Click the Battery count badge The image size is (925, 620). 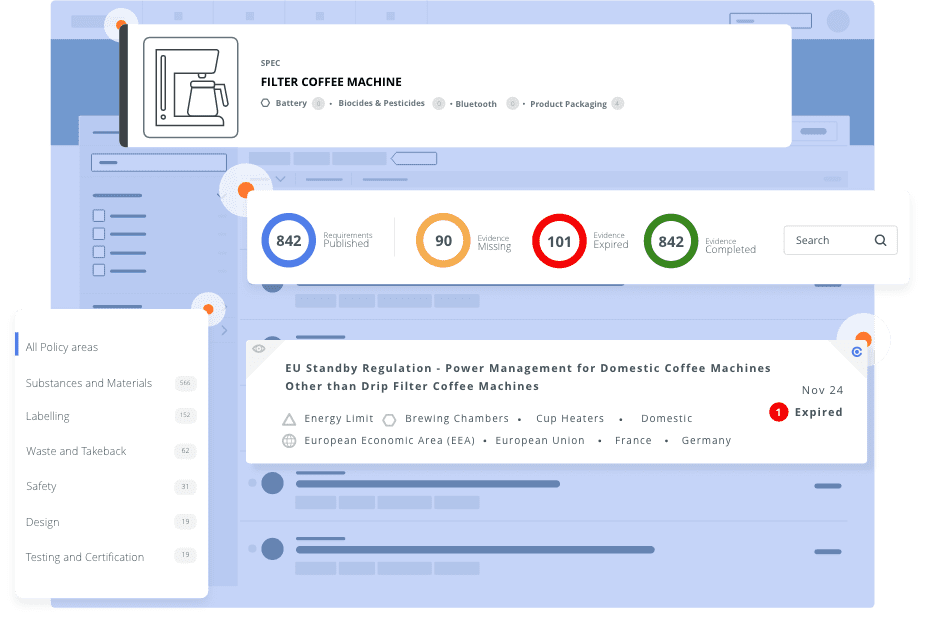point(318,104)
